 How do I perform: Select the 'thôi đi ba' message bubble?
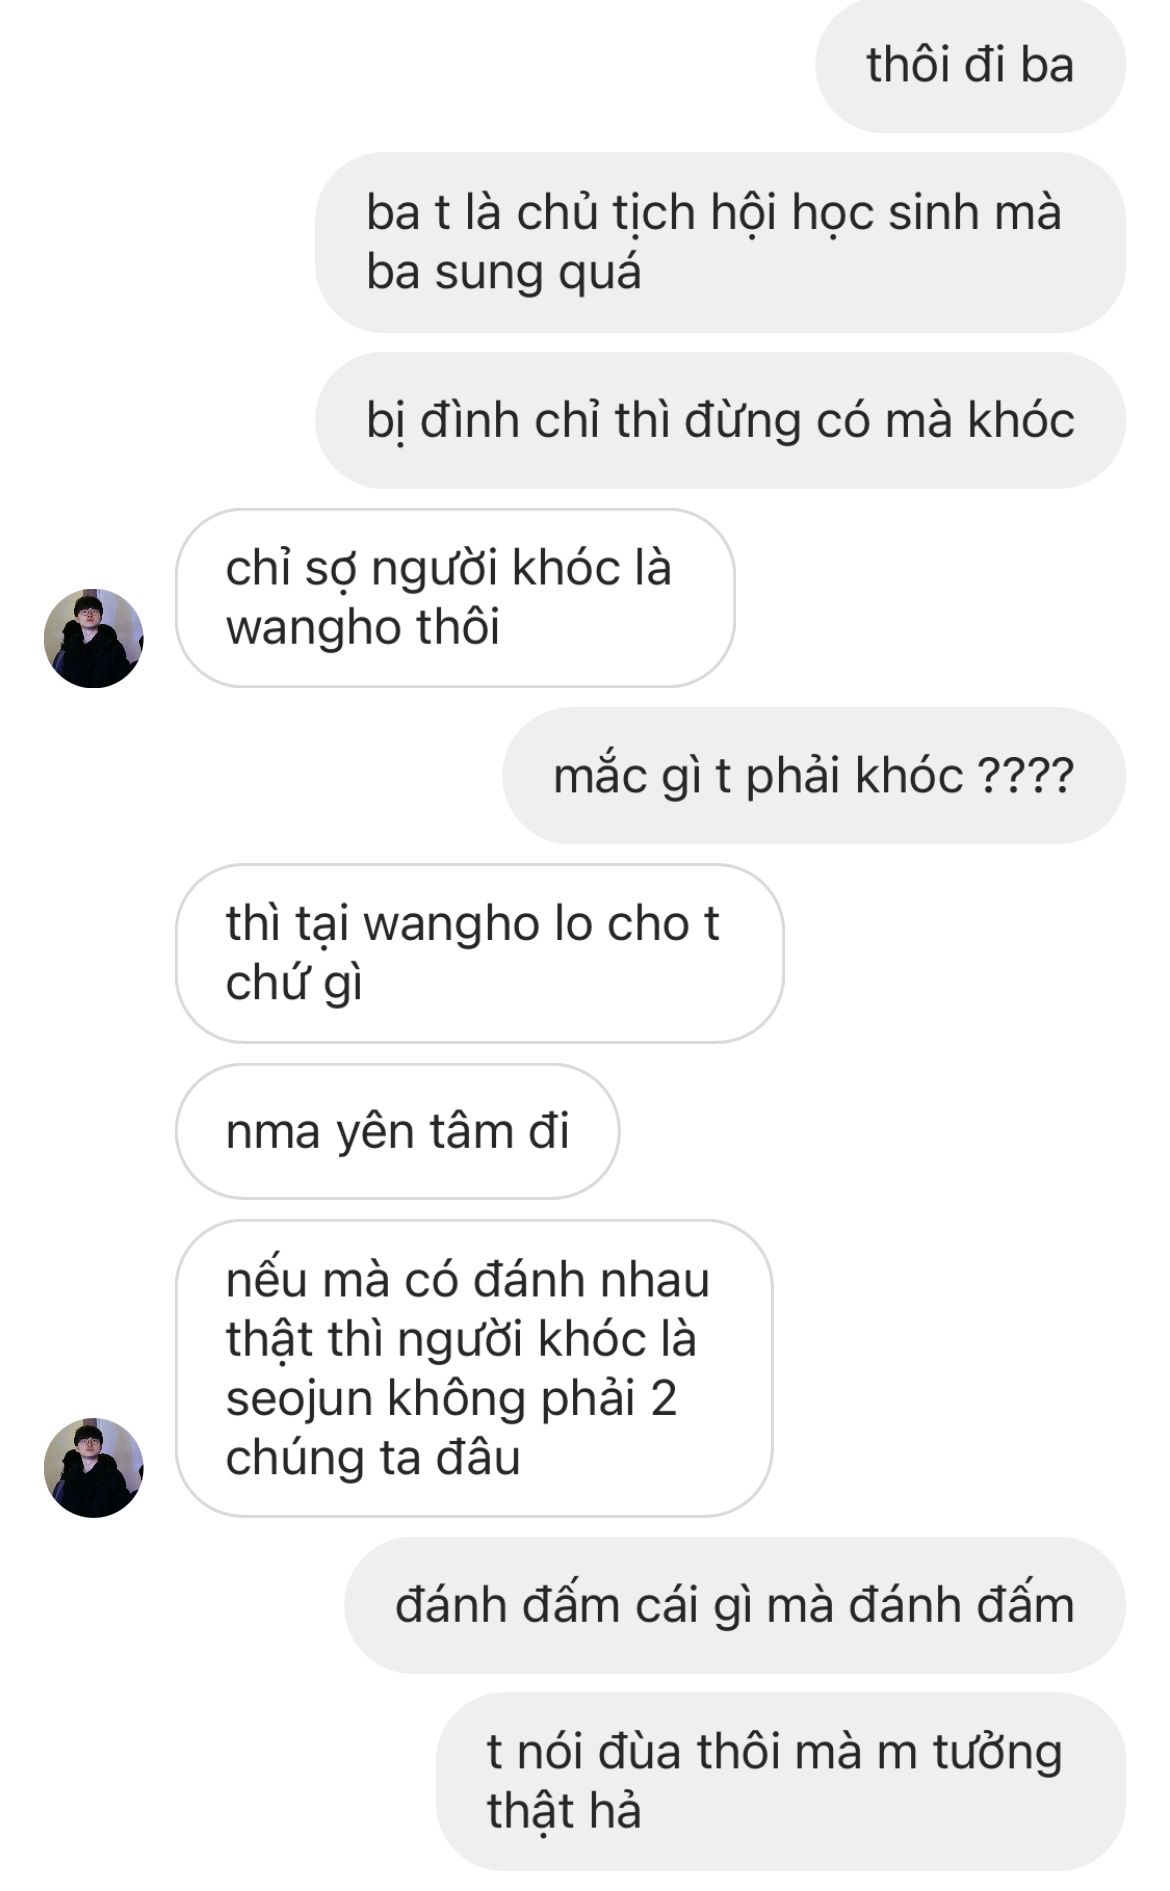pyautogui.click(x=970, y=66)
